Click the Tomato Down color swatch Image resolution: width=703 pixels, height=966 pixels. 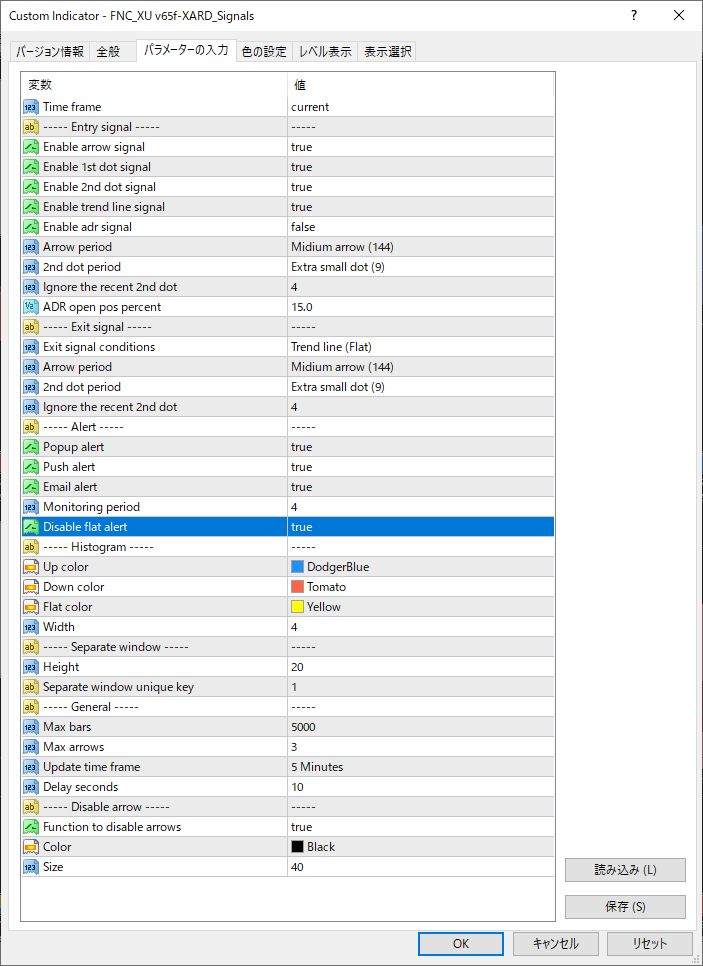[298, 587]
